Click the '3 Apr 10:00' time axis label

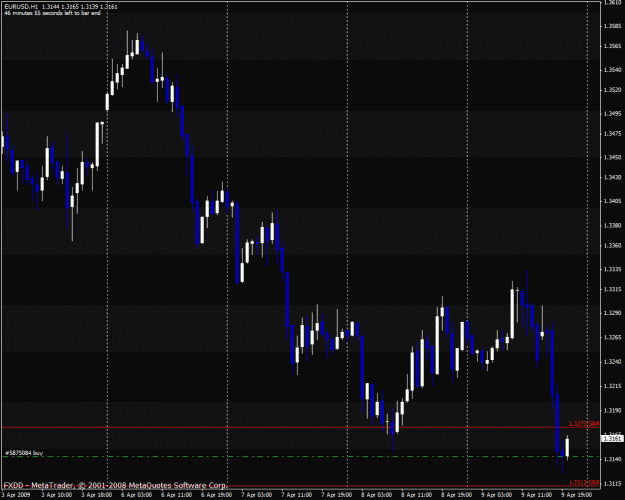(x=57, y=495)
